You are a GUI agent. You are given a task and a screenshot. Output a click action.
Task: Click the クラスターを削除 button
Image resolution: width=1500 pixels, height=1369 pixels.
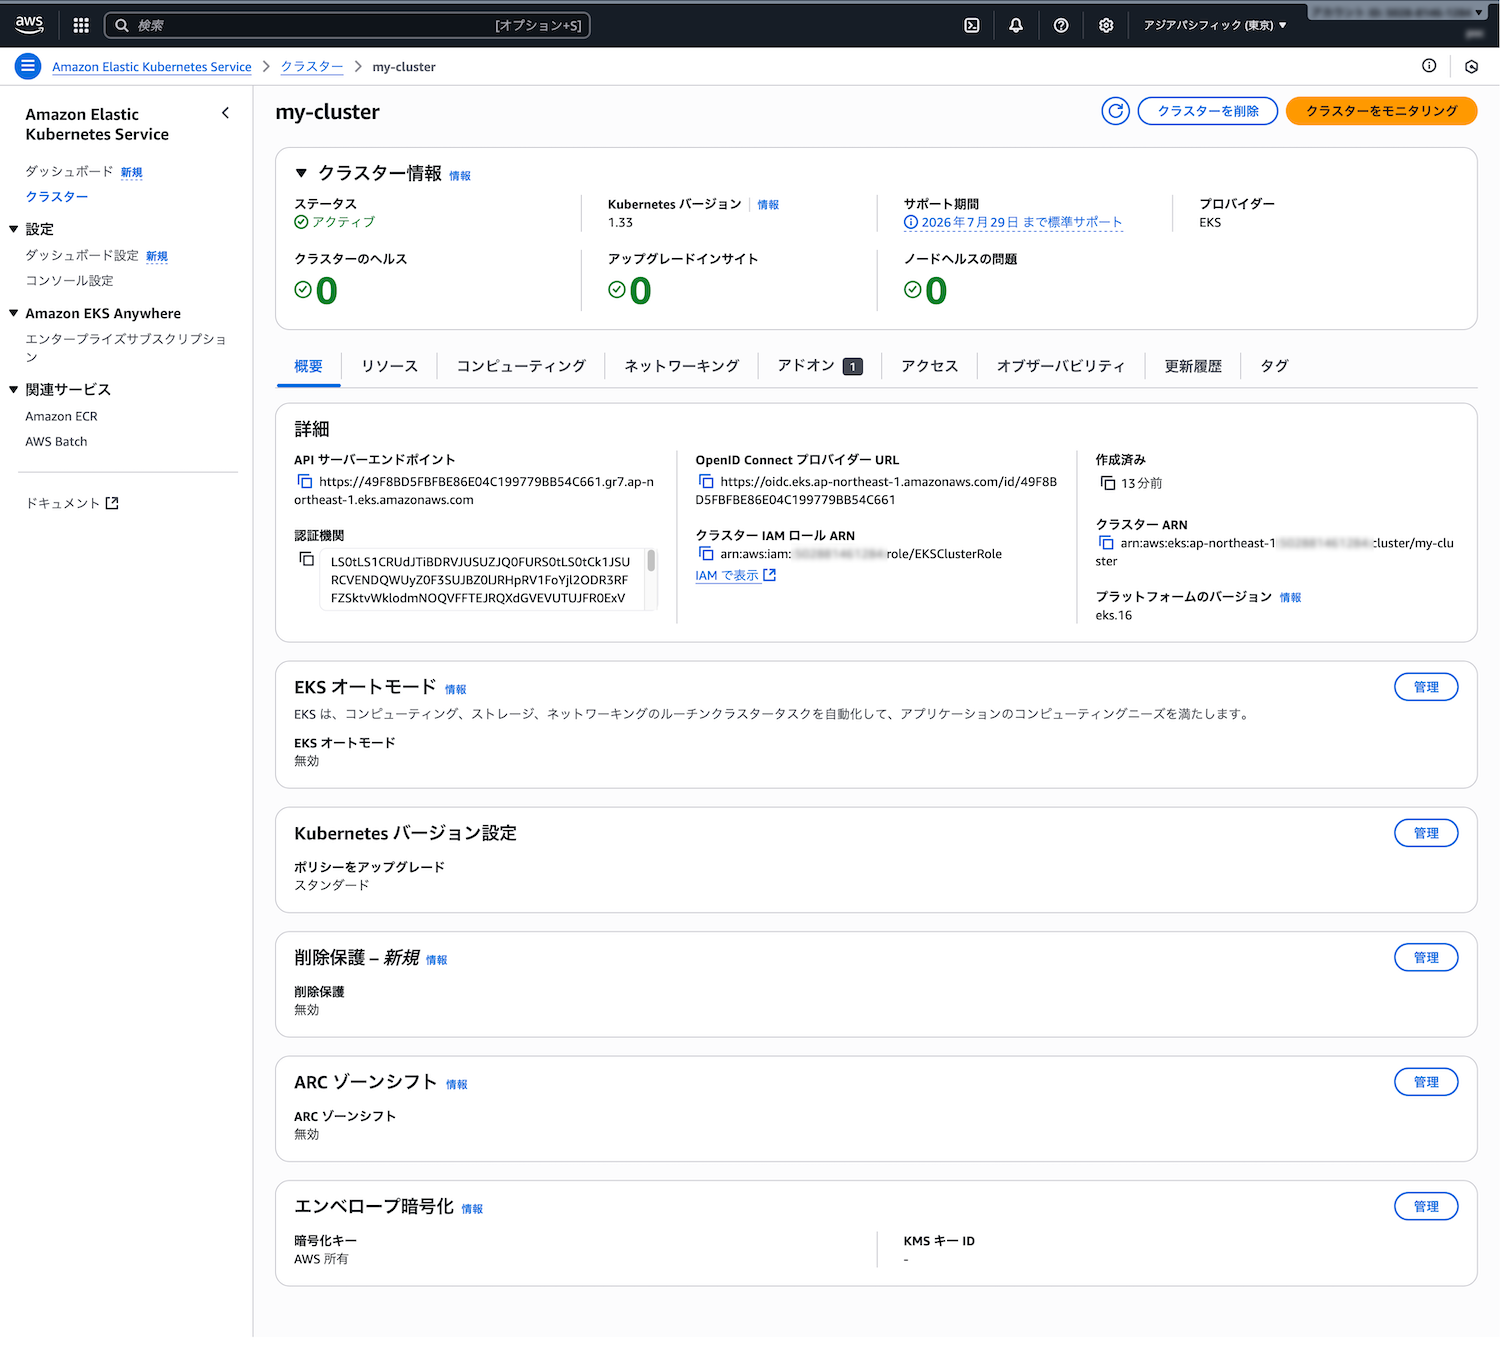(1207, 111)
